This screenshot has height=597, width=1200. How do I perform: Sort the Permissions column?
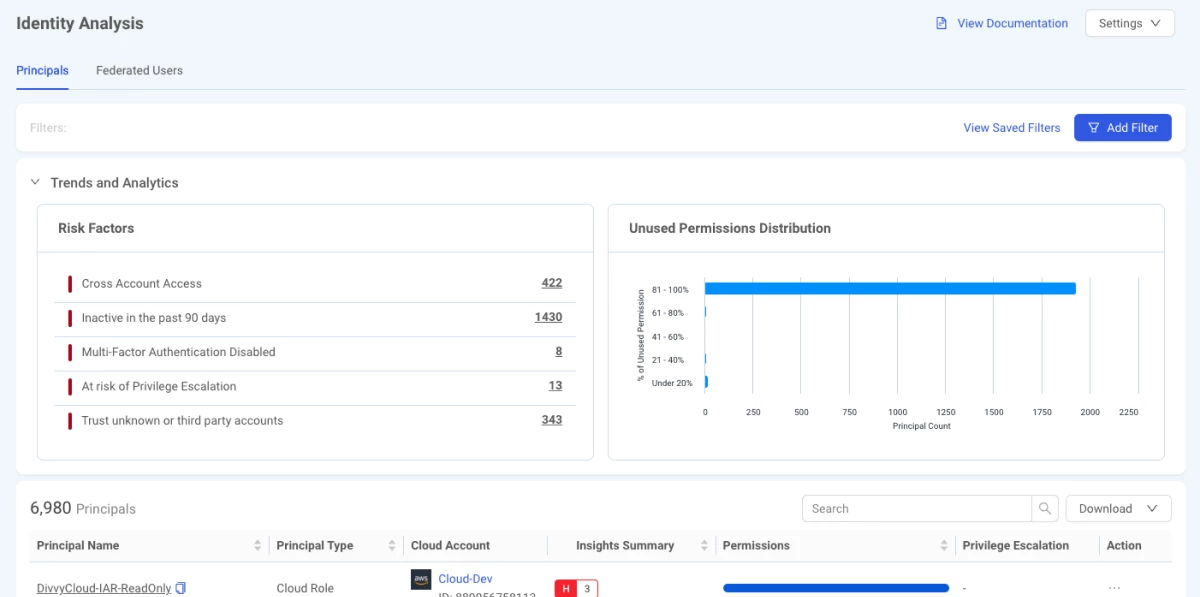(x=944, y=546)
